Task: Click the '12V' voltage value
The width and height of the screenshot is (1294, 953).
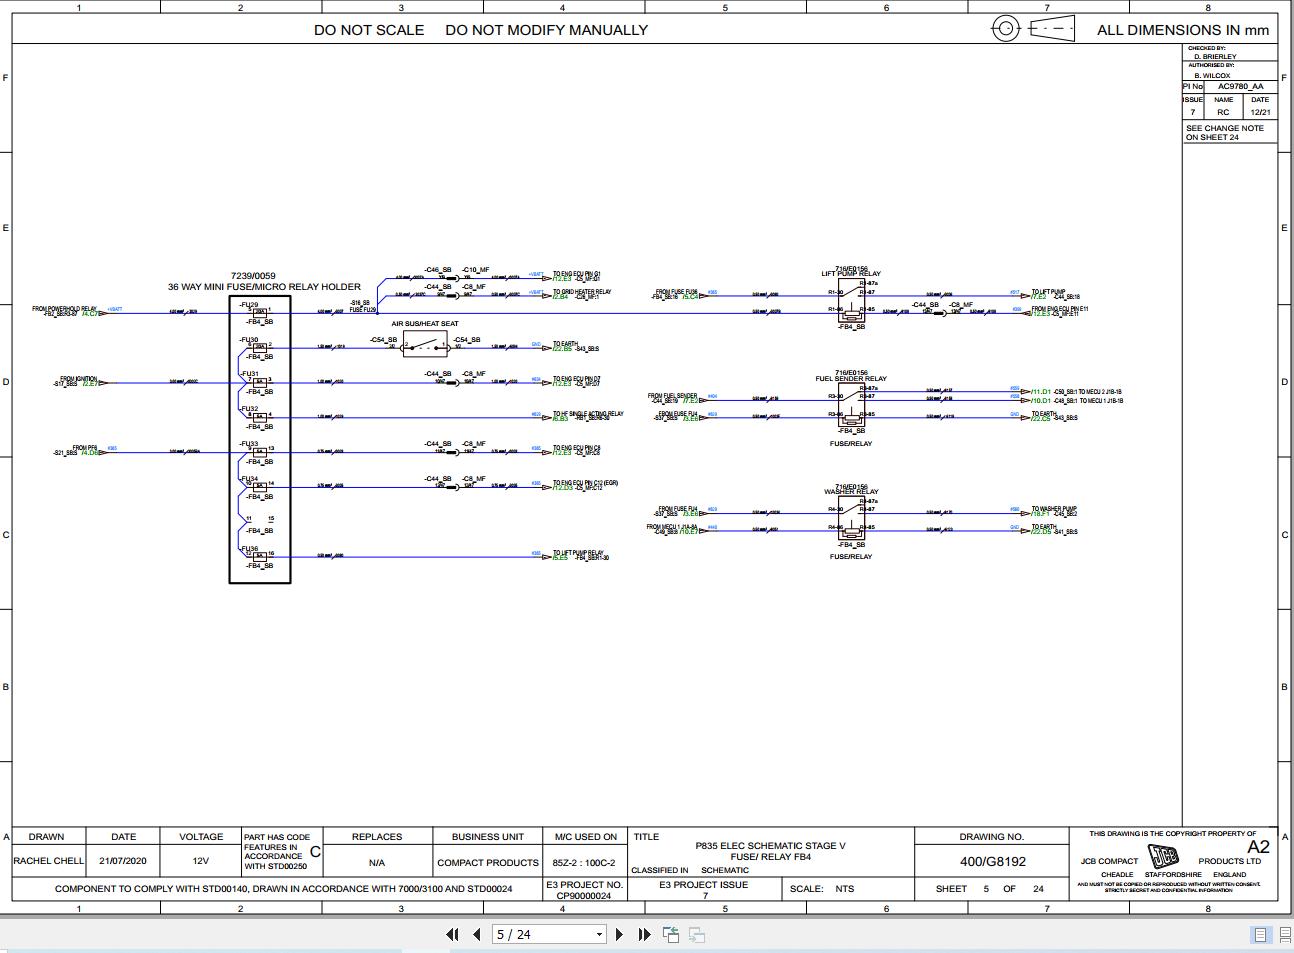Action: point(201,861)
